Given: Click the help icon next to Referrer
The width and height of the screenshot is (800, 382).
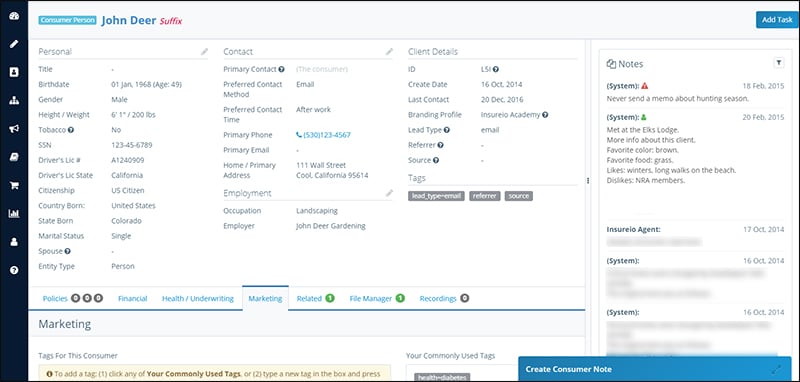Looking at the screenshot, I should click(440, 145).
